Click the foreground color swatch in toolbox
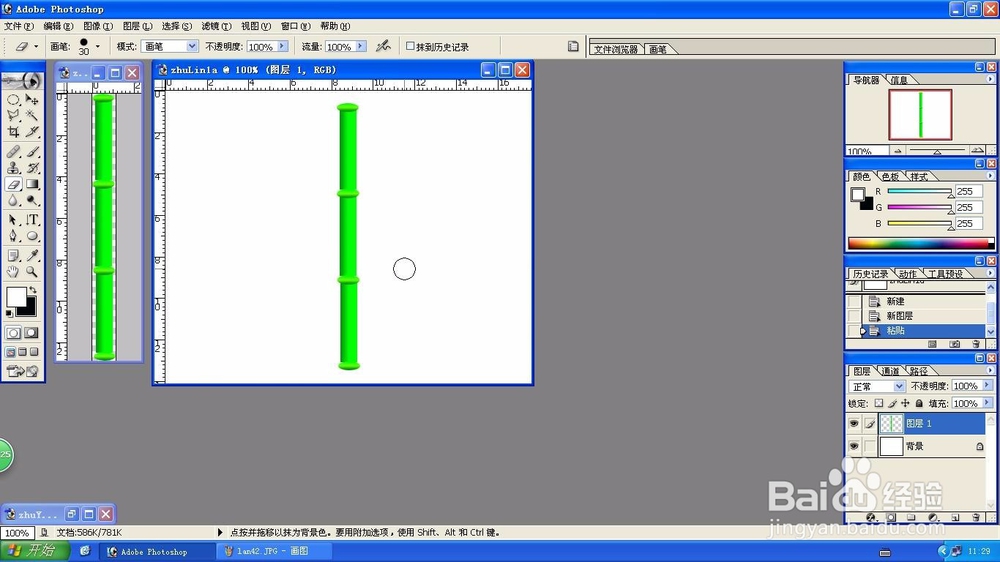The width and height of the screenshot is (1000, 562). (x=16, y=297)
